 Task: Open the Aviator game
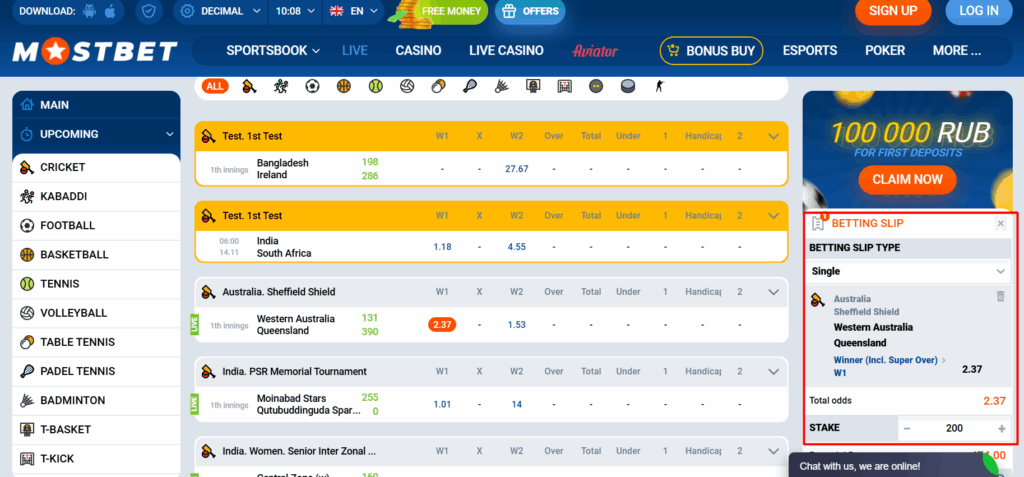click(595, 51)
